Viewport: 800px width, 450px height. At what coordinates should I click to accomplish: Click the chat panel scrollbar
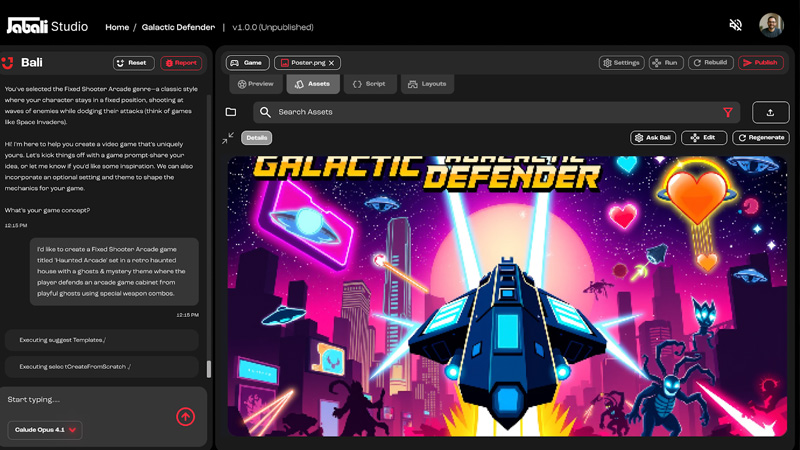pyautogui.click(x=209, y=368)
